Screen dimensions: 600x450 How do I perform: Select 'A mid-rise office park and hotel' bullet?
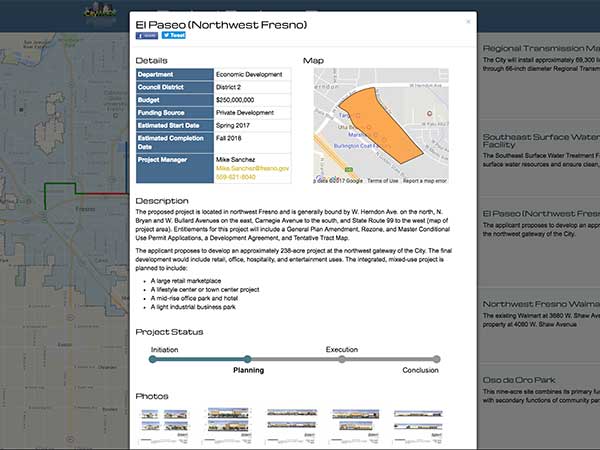click(x=194, y=298)
